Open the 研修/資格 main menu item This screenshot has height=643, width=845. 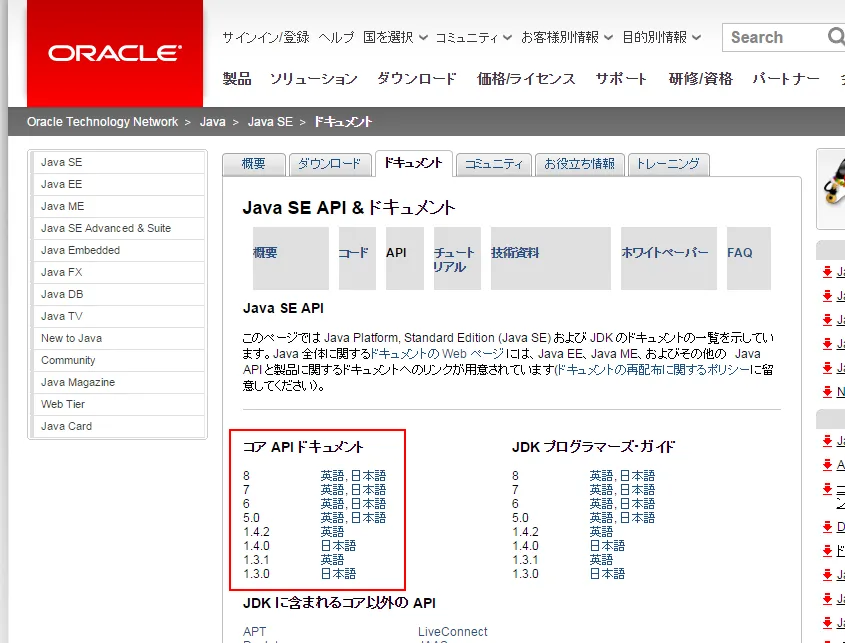[x=701, y=79]
